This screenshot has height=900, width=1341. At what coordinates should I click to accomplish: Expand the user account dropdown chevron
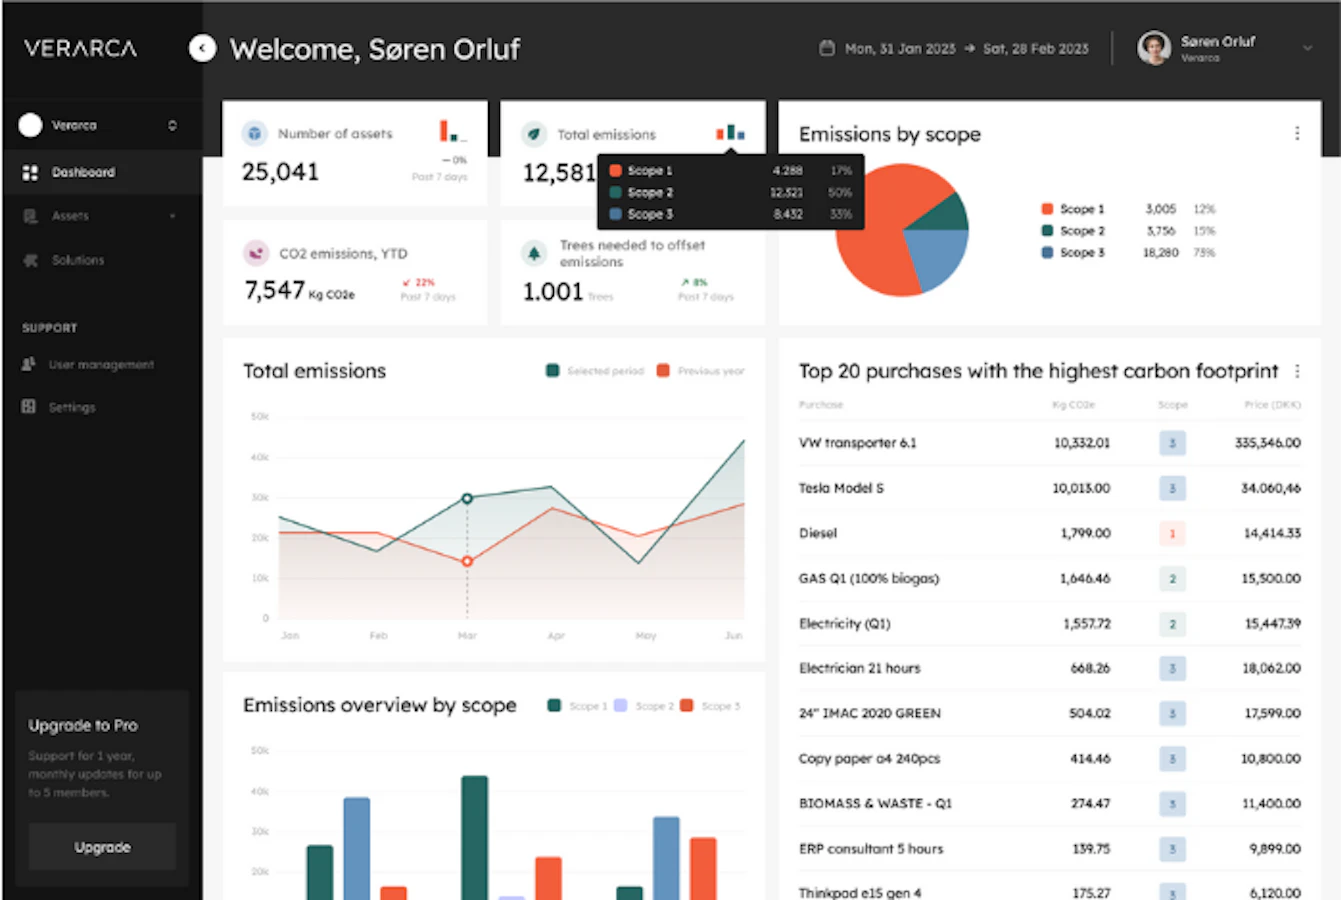pyautogui.click(x=1307, y=48)
